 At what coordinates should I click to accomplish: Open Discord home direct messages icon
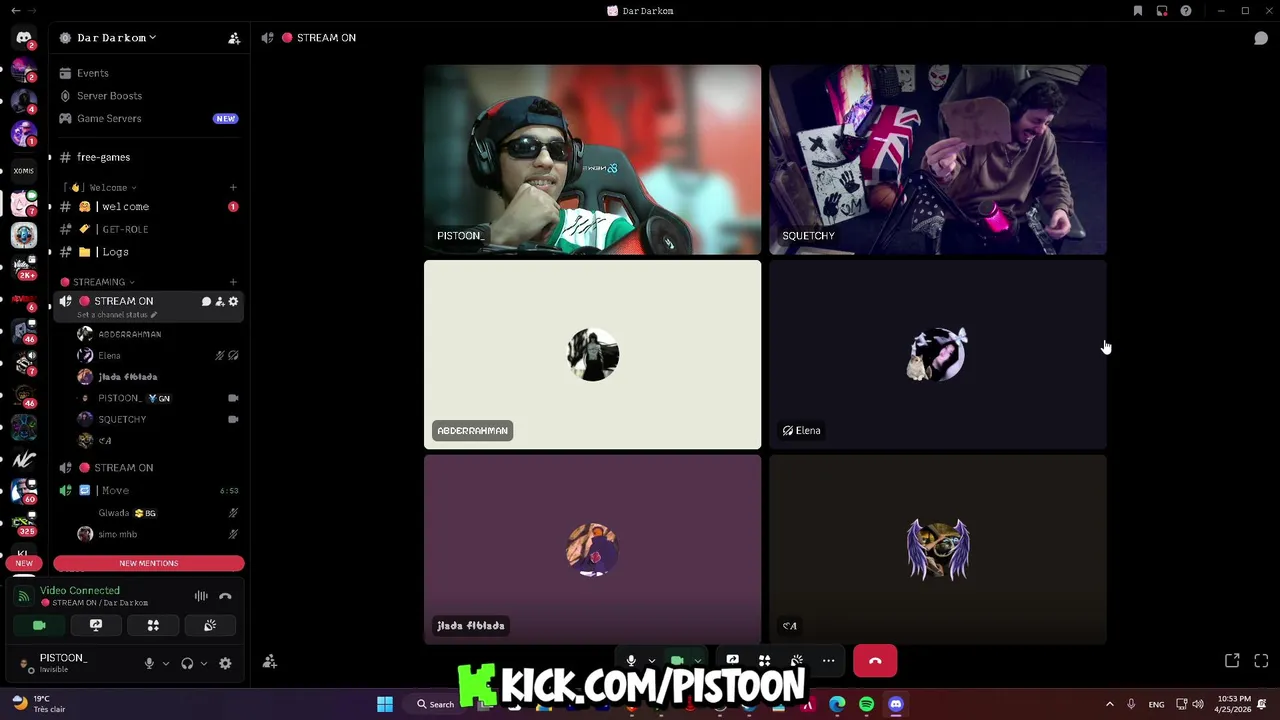[24, 38]
